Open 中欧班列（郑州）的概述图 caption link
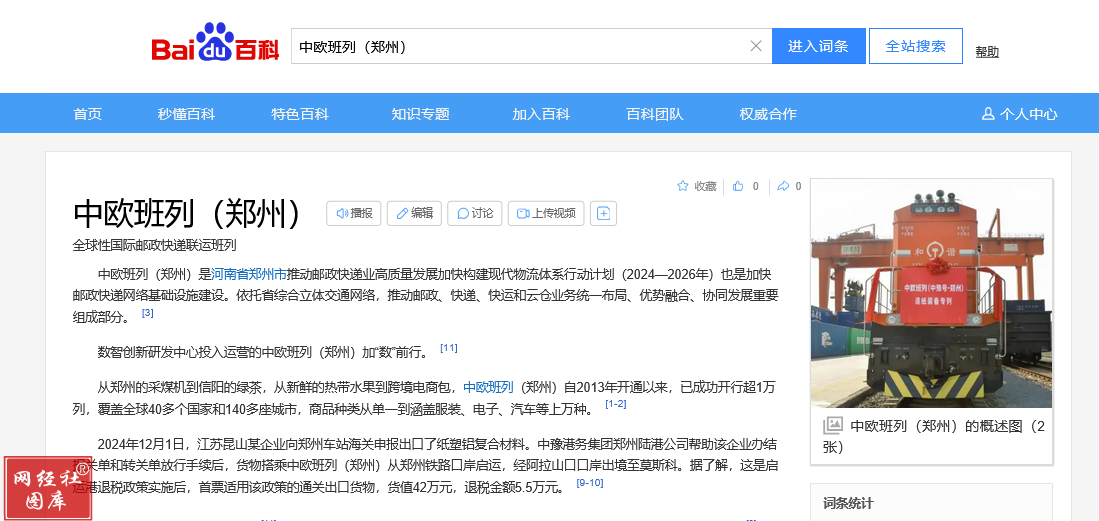This screenshot has width=1099, height=521. click(x=934, y=436)
